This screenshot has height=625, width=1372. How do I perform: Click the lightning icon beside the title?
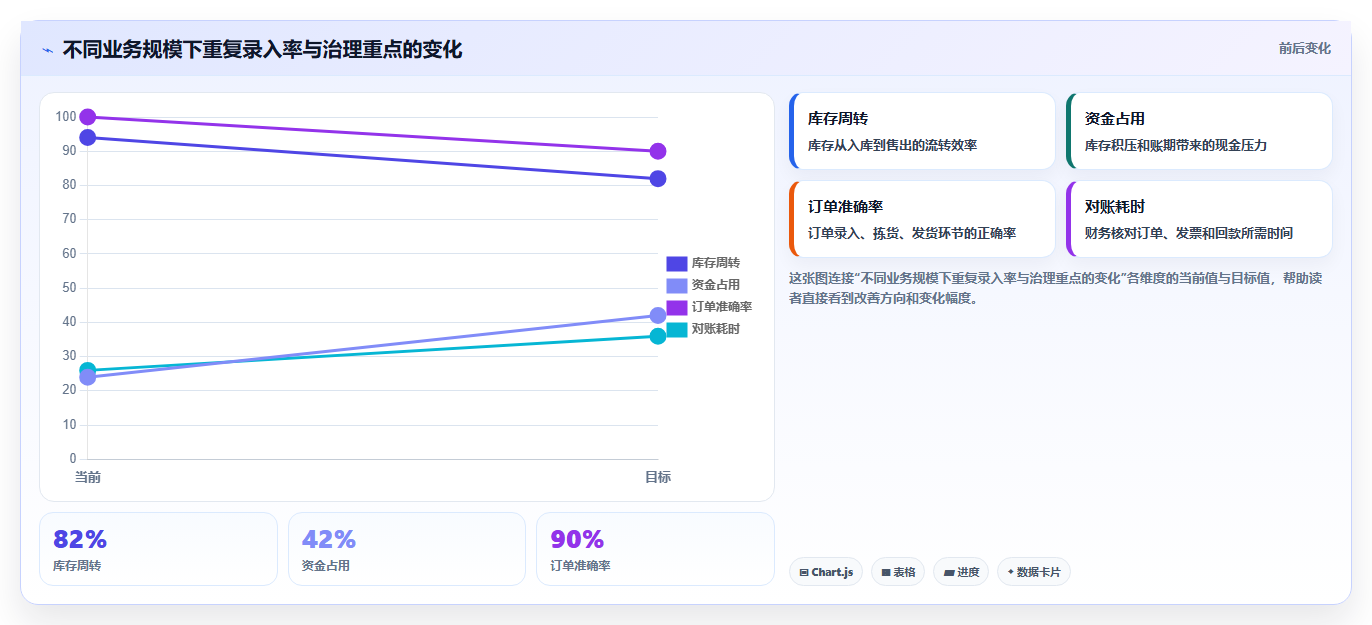(48, 50)
